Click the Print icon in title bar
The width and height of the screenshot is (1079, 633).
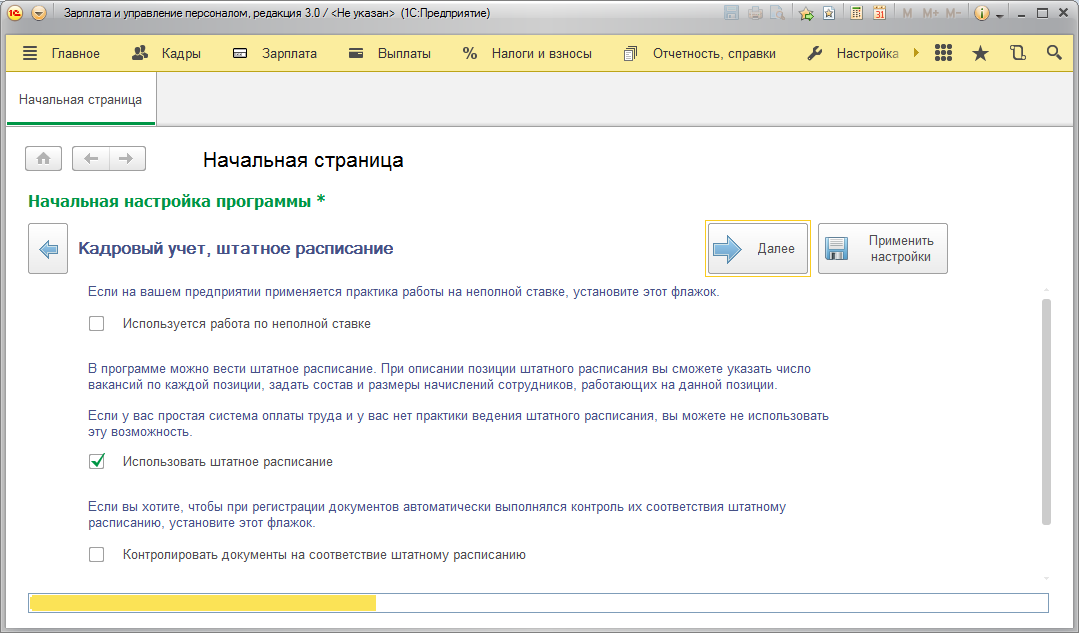point(755,13)
